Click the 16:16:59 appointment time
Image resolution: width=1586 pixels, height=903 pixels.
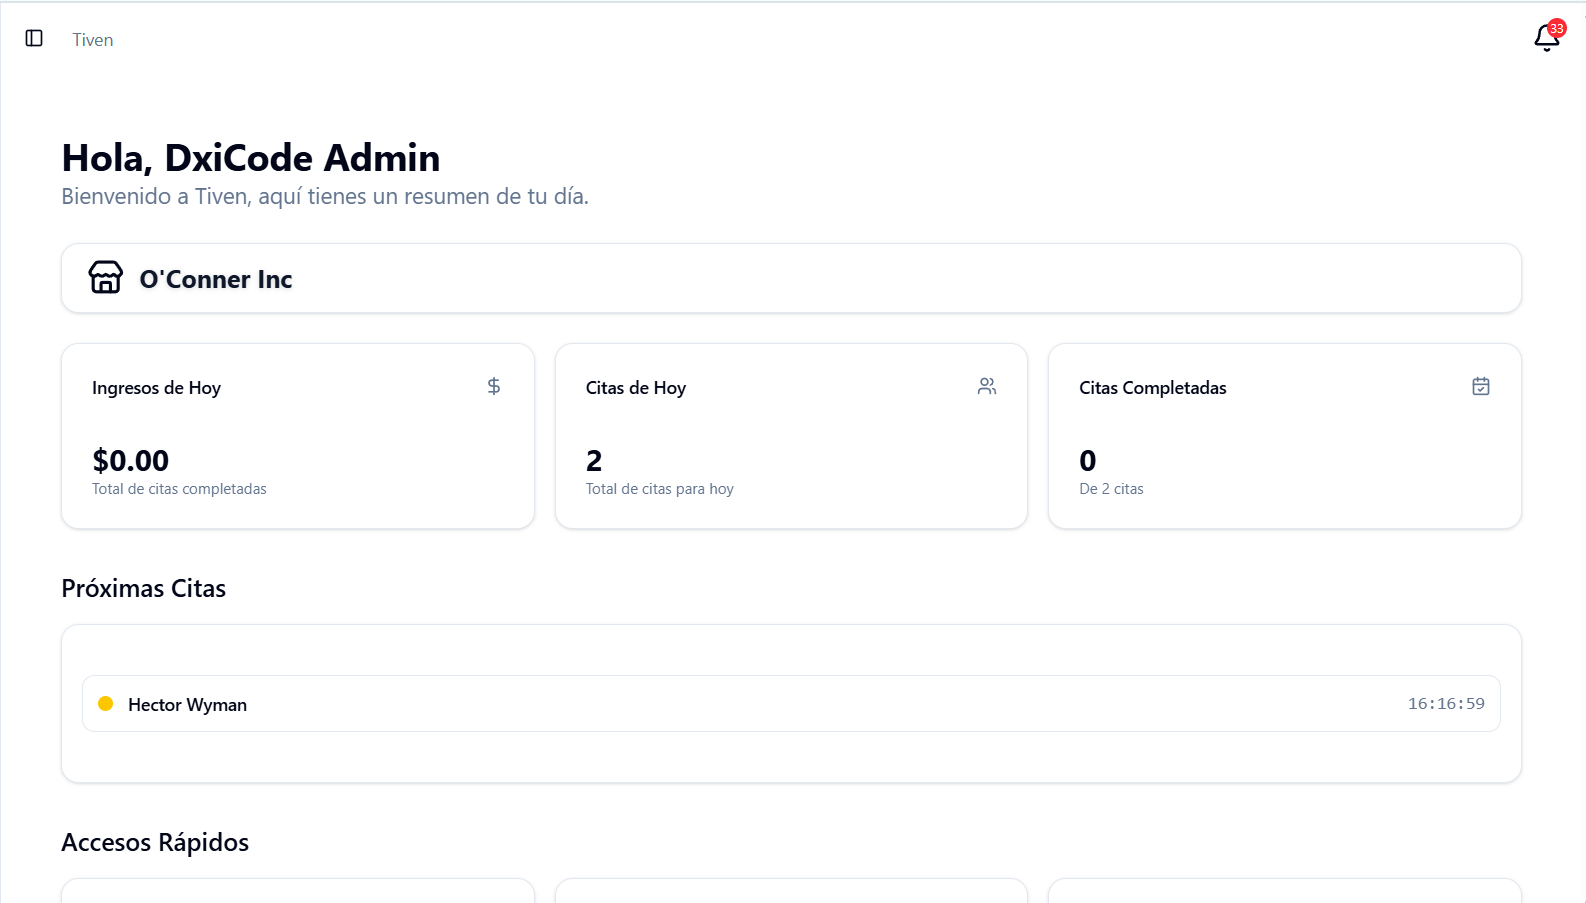pos(1446,704)
